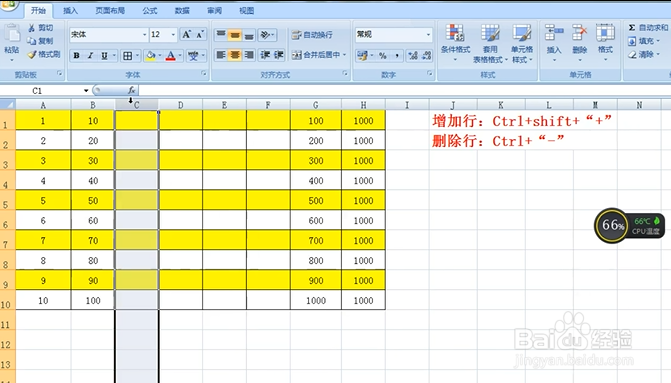671x383 pixels.
Task: Toggle underline formatting
Action: [x=104, y=56]
